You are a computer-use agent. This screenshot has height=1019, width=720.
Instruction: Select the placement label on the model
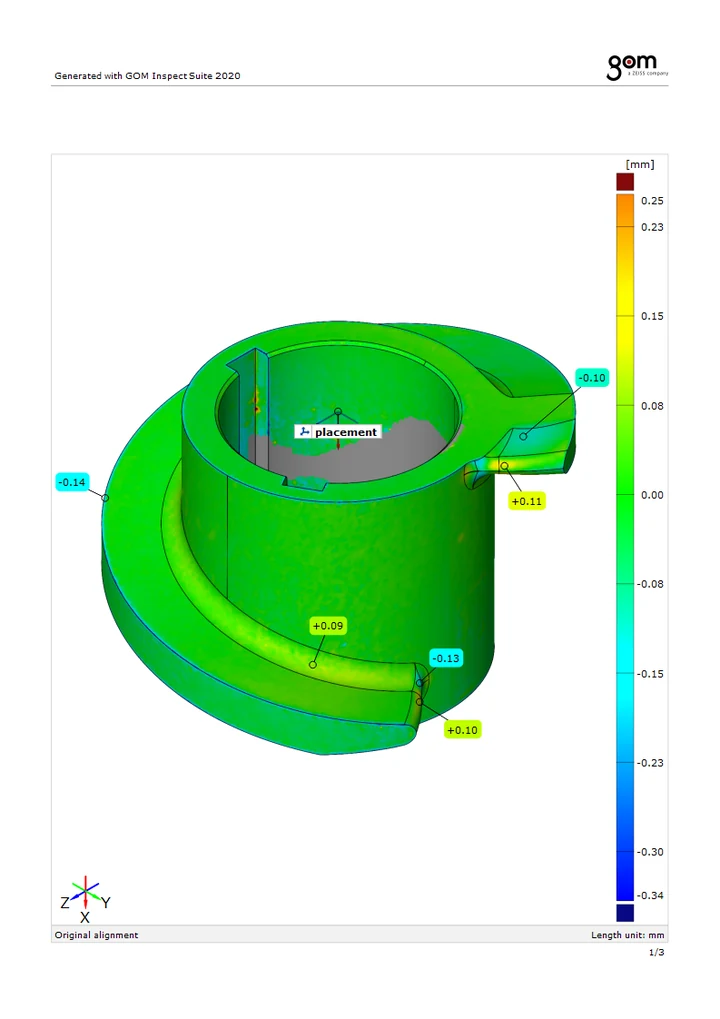(x=338, y=432)
